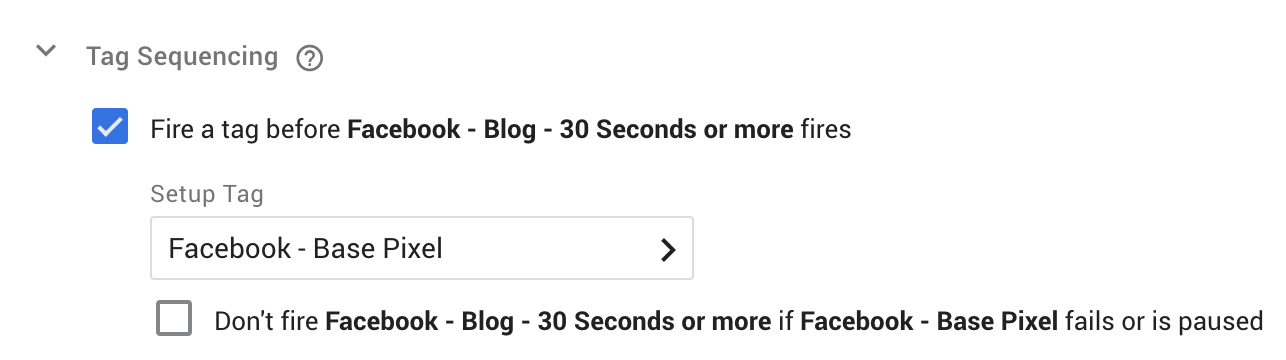Click the downward chevron left of Tag Sequencing

(46, 51)
